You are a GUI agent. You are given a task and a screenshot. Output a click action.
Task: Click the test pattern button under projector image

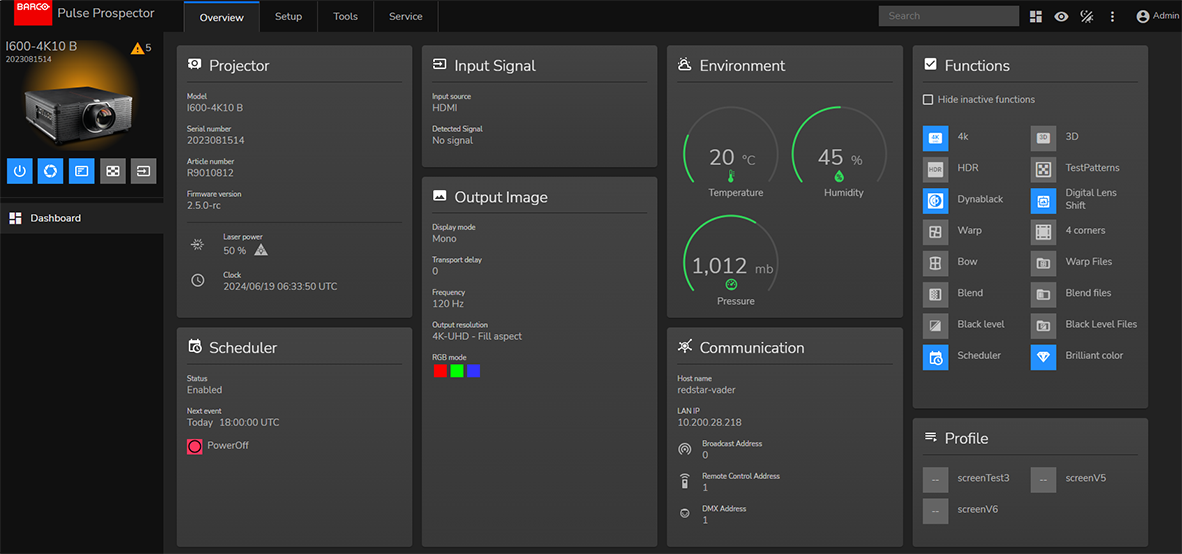113,171
